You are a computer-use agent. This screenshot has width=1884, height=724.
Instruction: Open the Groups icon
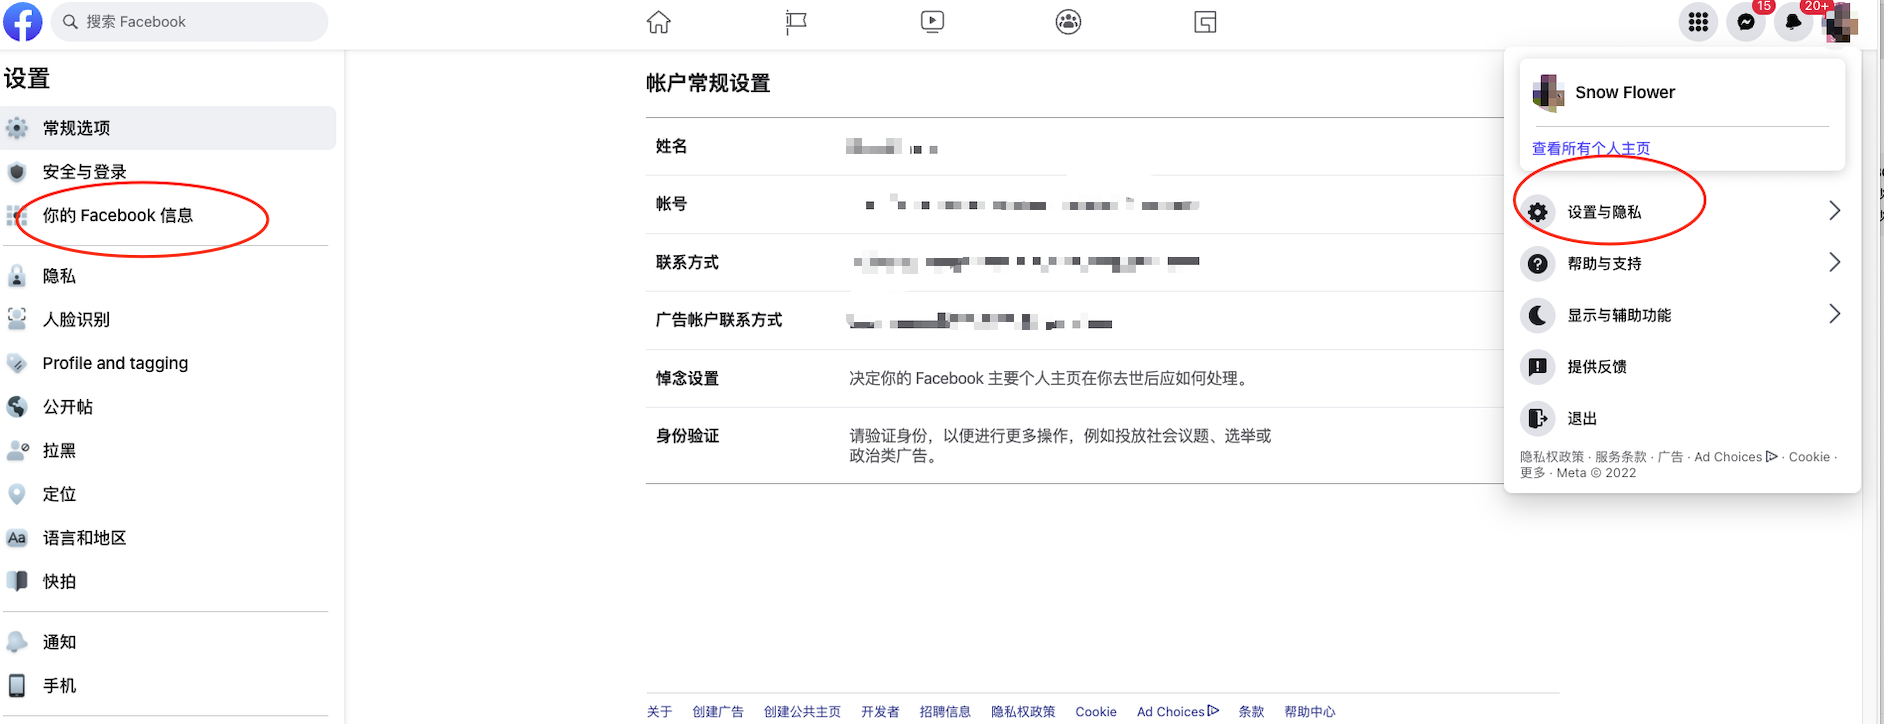(x=1068, y=22)
